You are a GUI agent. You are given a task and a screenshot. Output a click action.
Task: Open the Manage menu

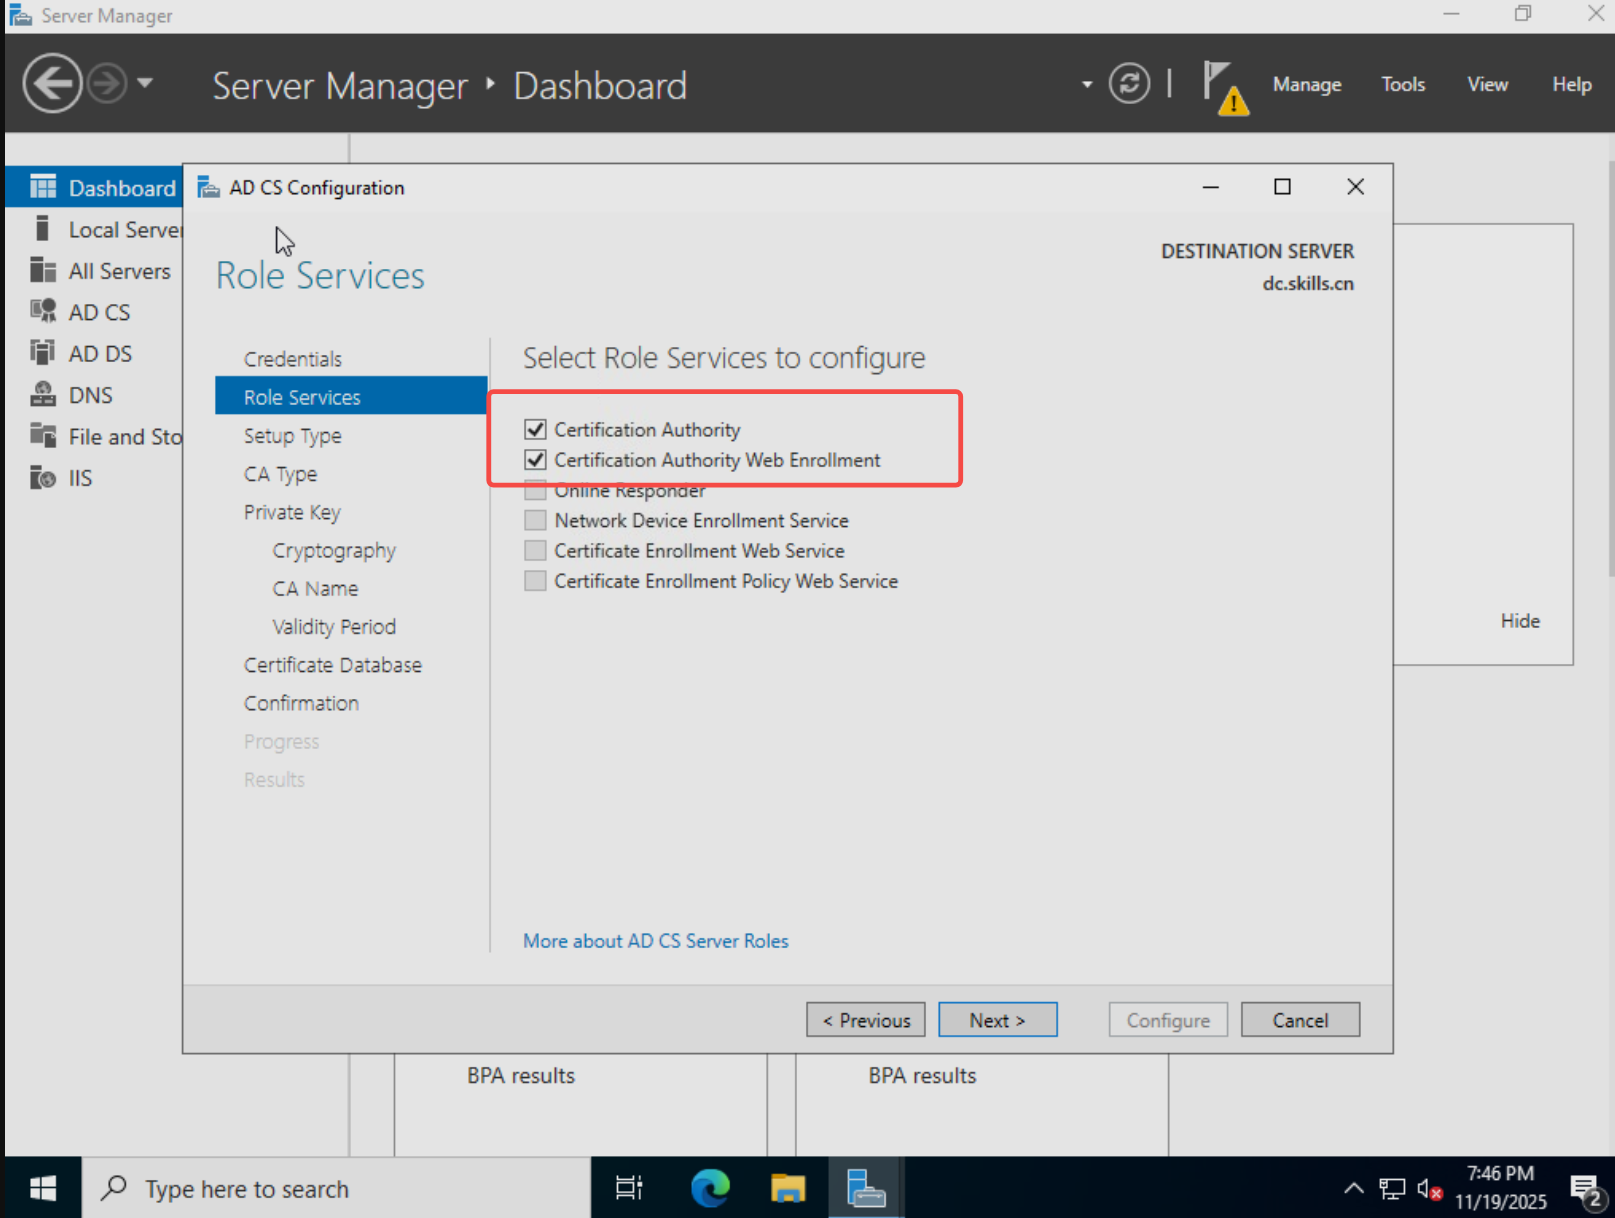pyautogui.click(x=1306, y=85)
